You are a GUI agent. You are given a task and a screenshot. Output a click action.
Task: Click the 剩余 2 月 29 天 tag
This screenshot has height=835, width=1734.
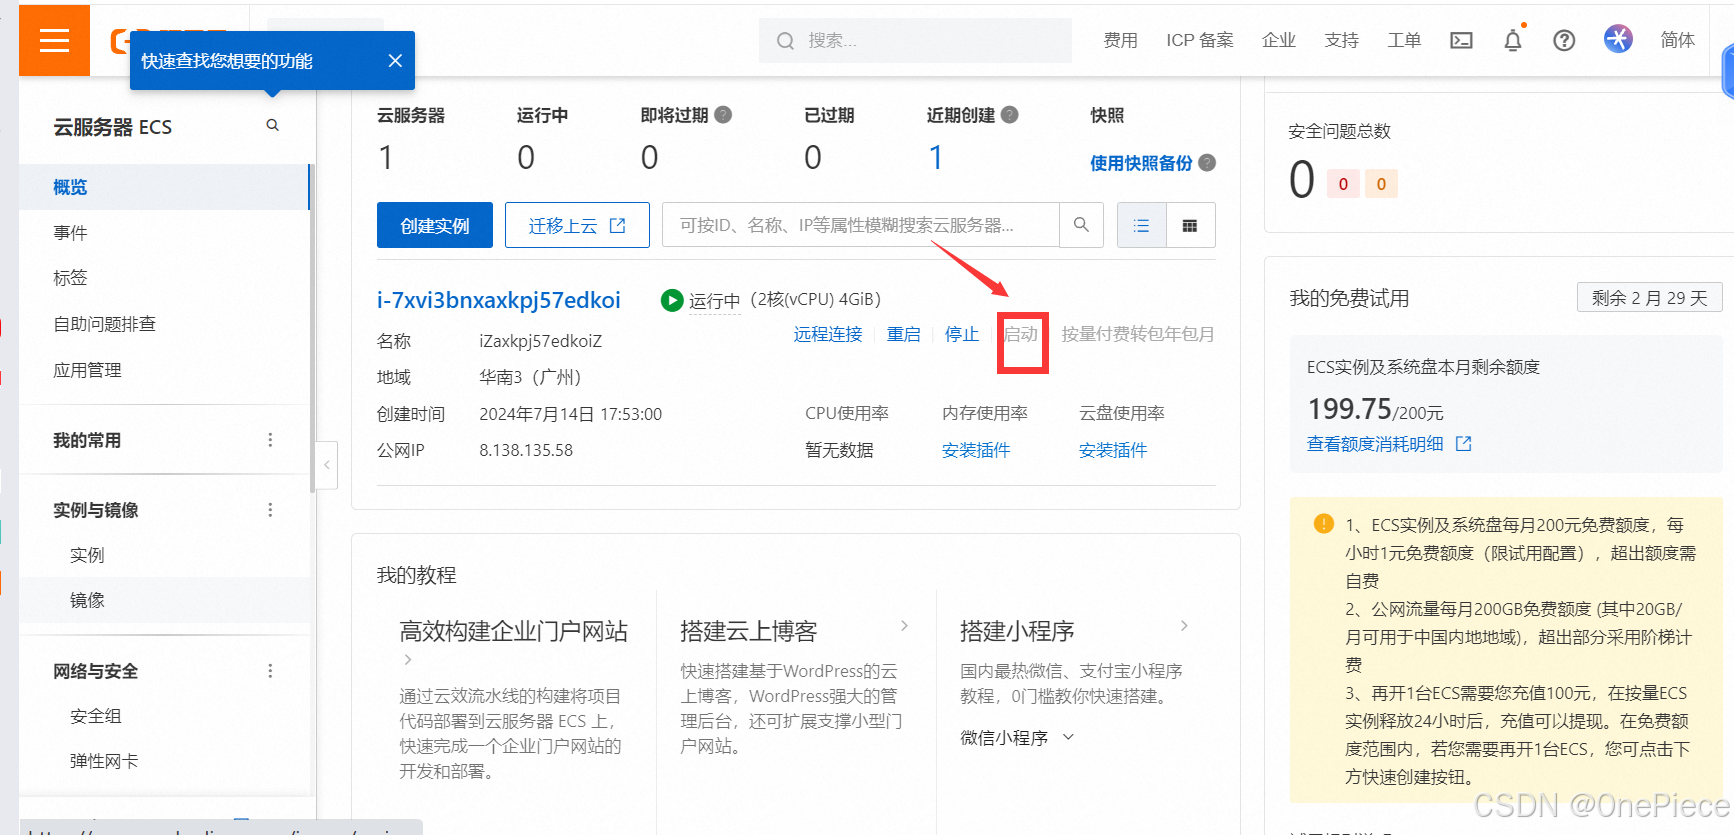pyautogui.click(x=1650, y=298)
